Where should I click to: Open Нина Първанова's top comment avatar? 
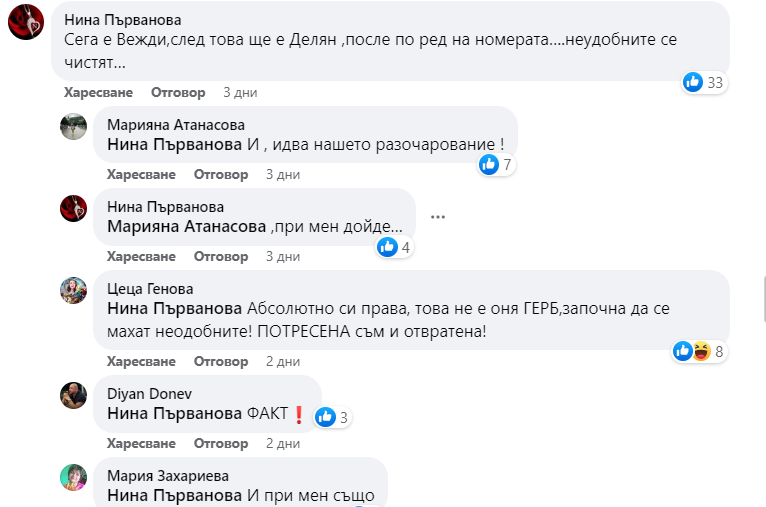(x=25, y=22)
